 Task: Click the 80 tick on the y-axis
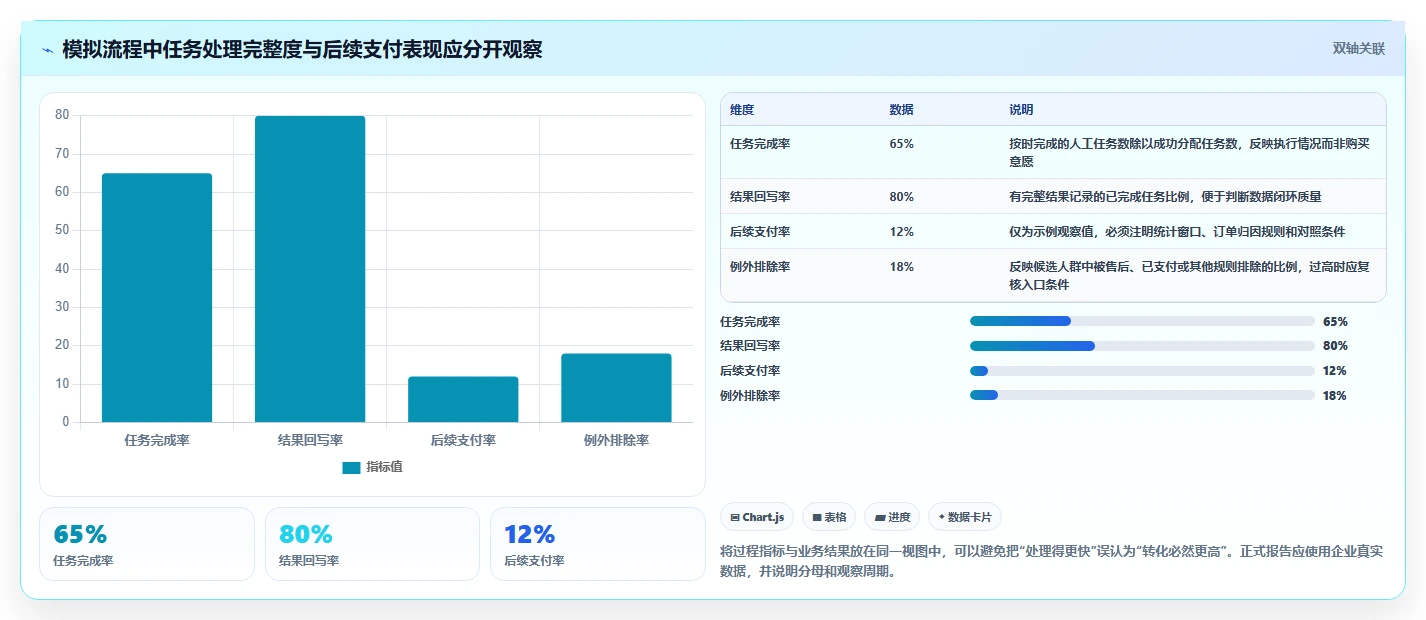pos(62,115)
